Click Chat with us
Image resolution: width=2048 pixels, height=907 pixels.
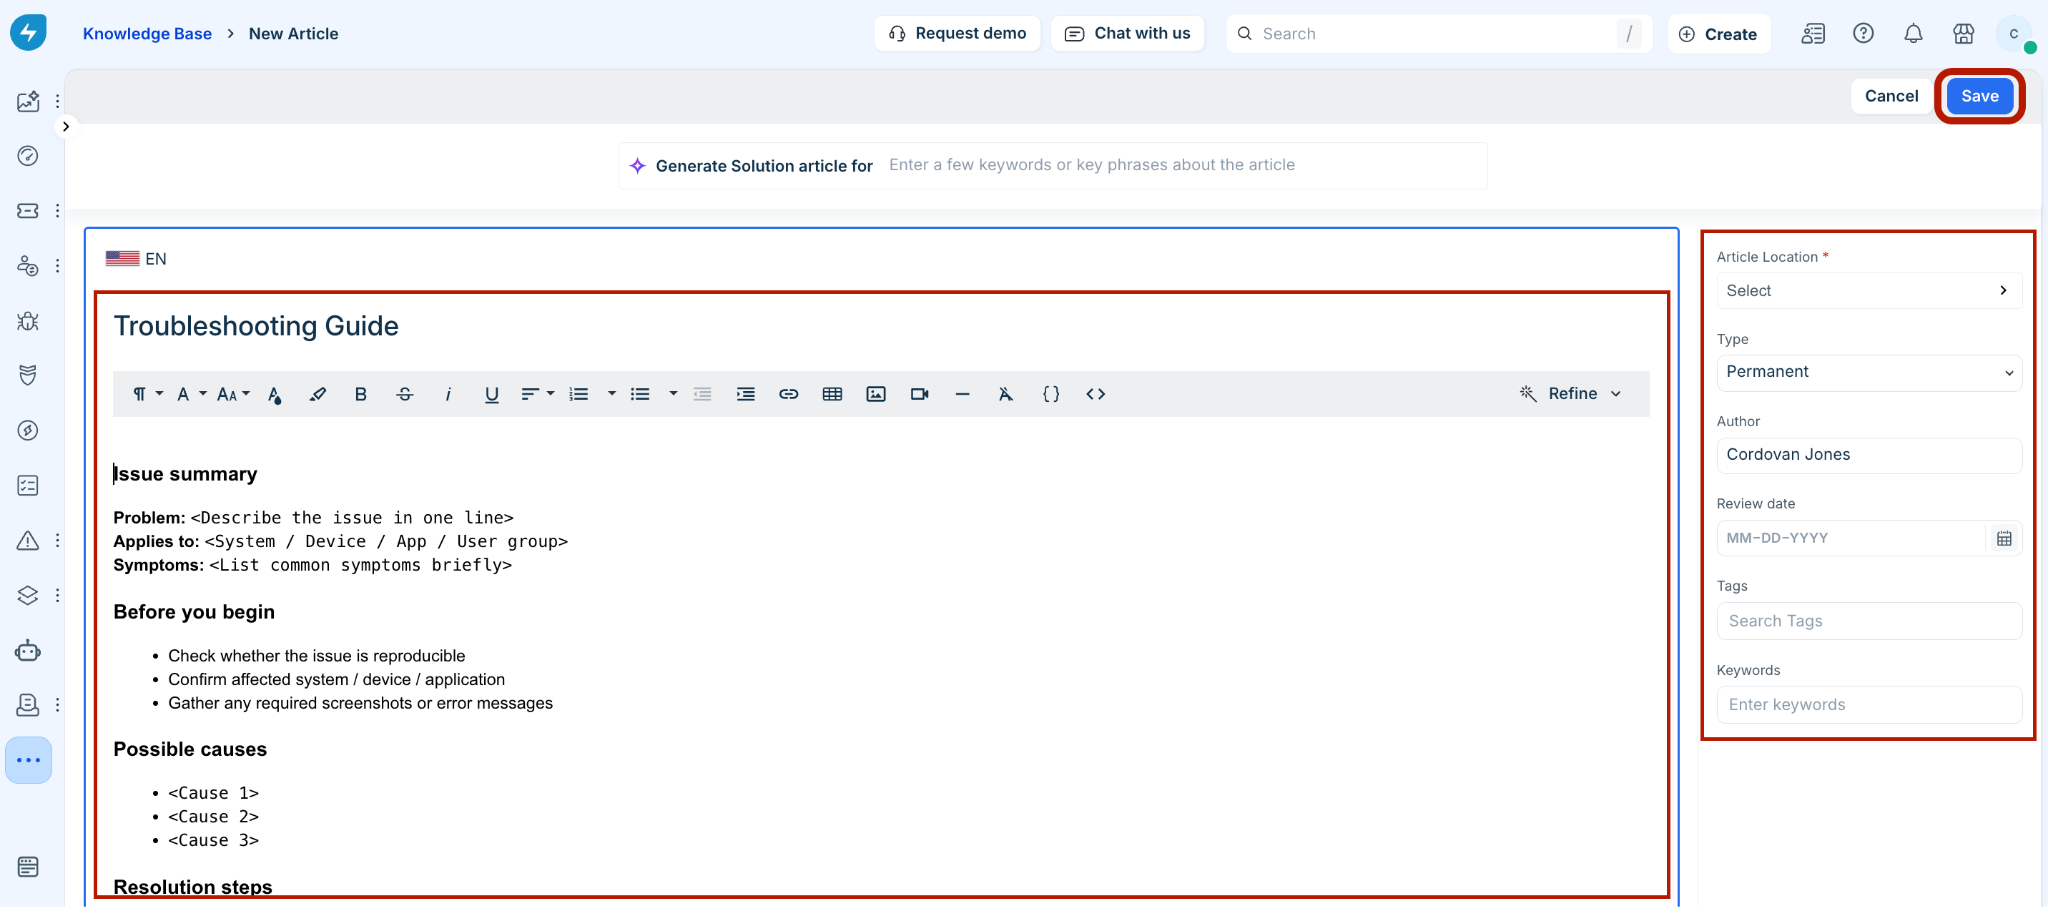click(1127, 33)
